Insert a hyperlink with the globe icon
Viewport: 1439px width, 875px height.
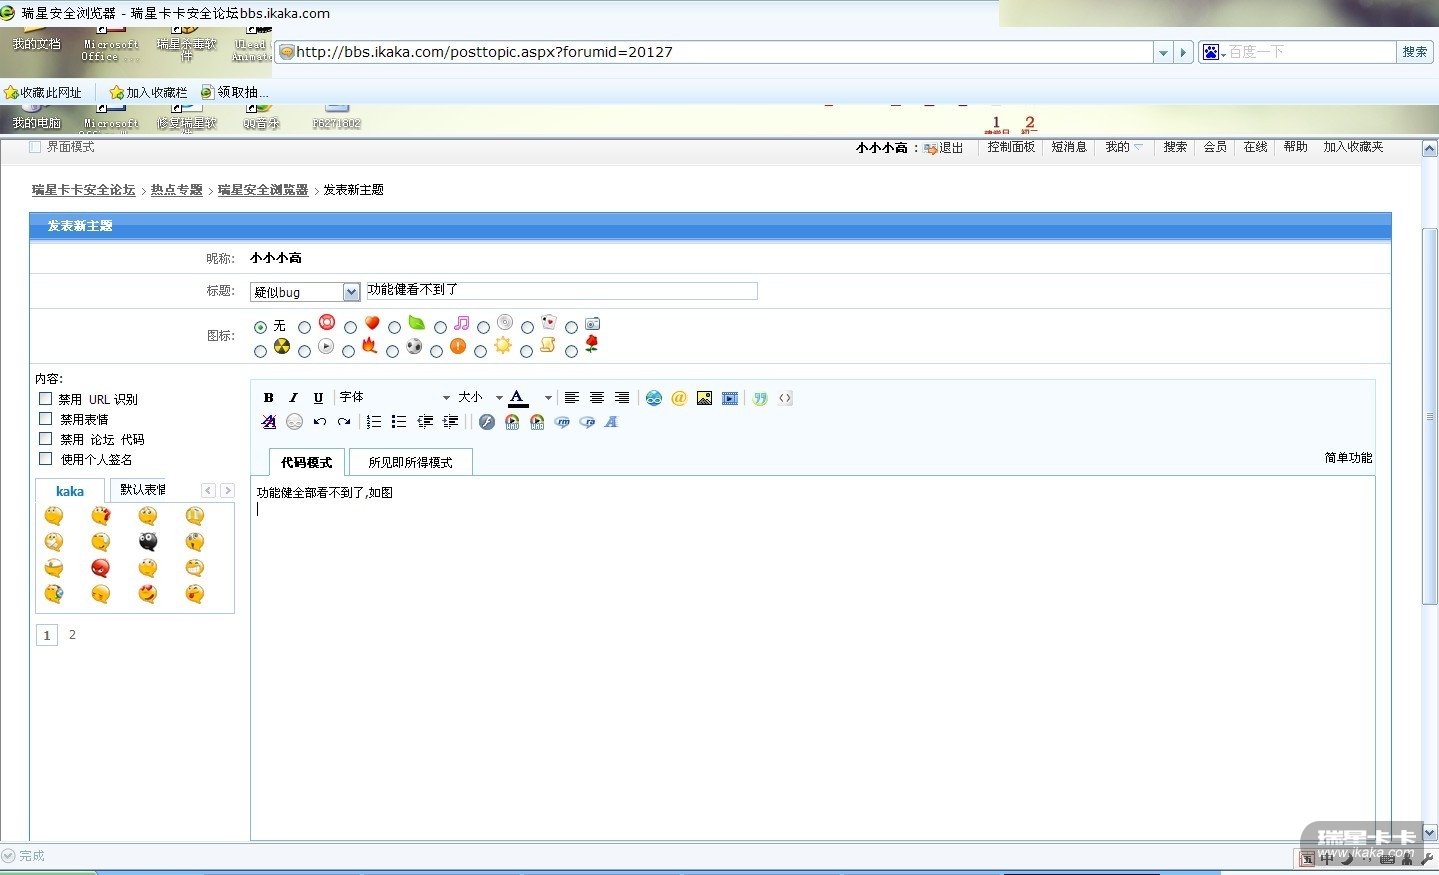coord(654,398)
